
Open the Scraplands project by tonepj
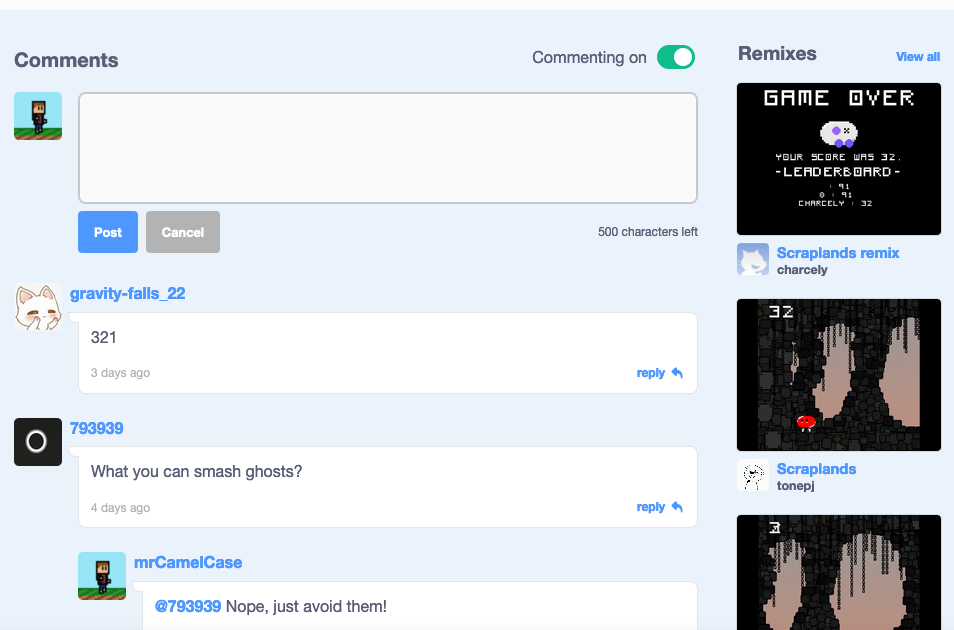coord(816,468)
